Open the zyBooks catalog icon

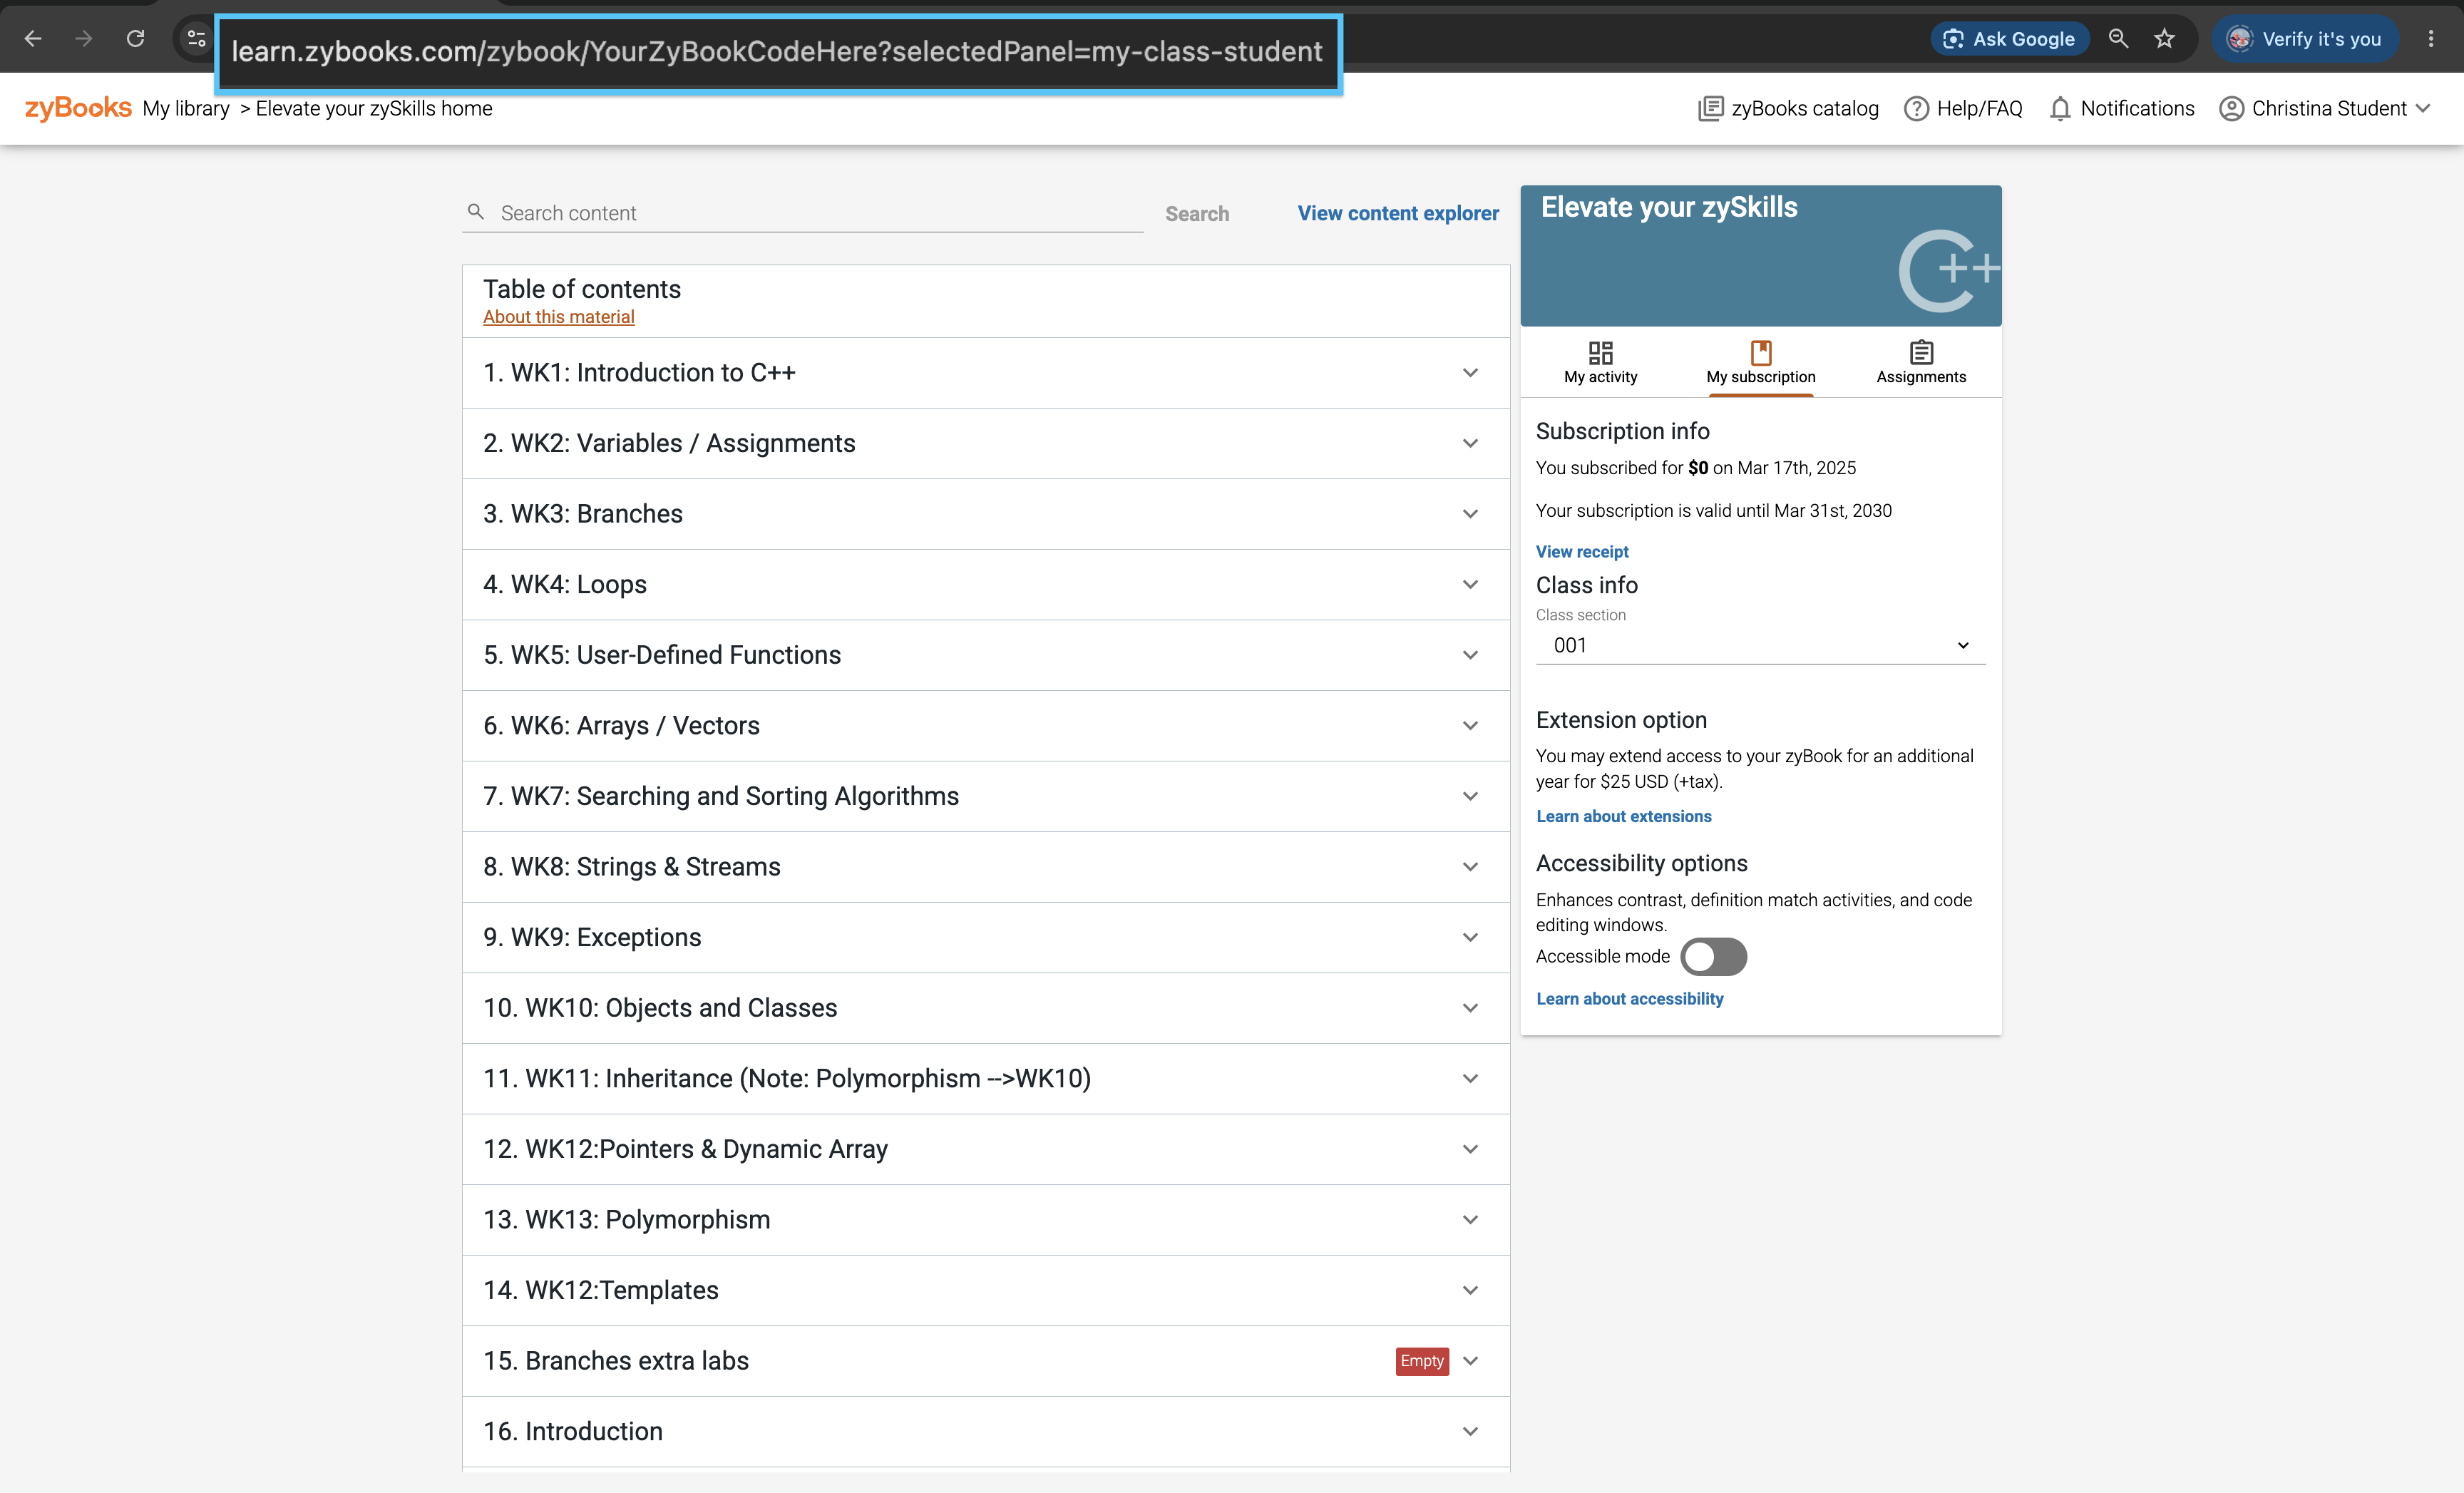coord(1710,108)
